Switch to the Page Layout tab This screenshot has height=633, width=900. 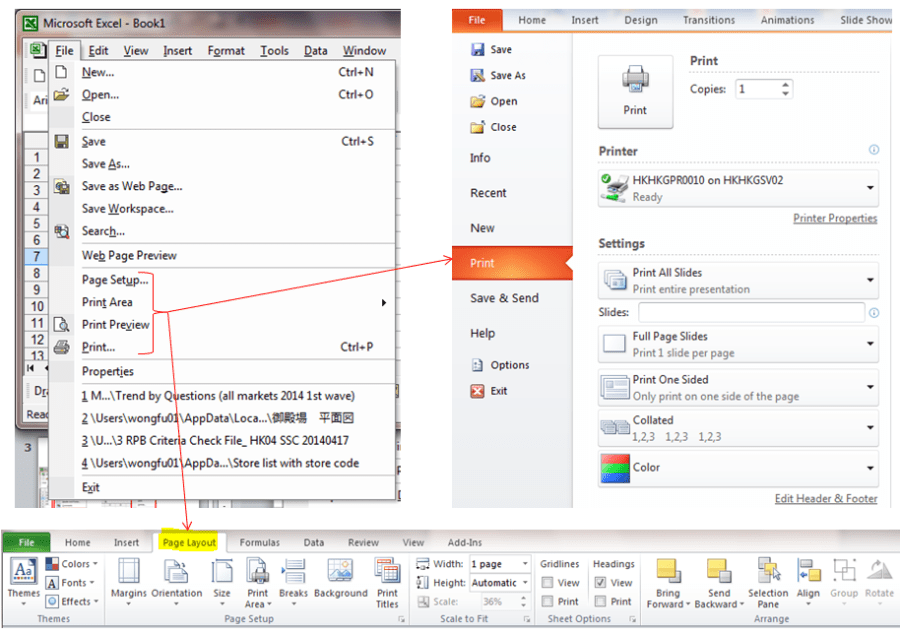coord(189,542)
